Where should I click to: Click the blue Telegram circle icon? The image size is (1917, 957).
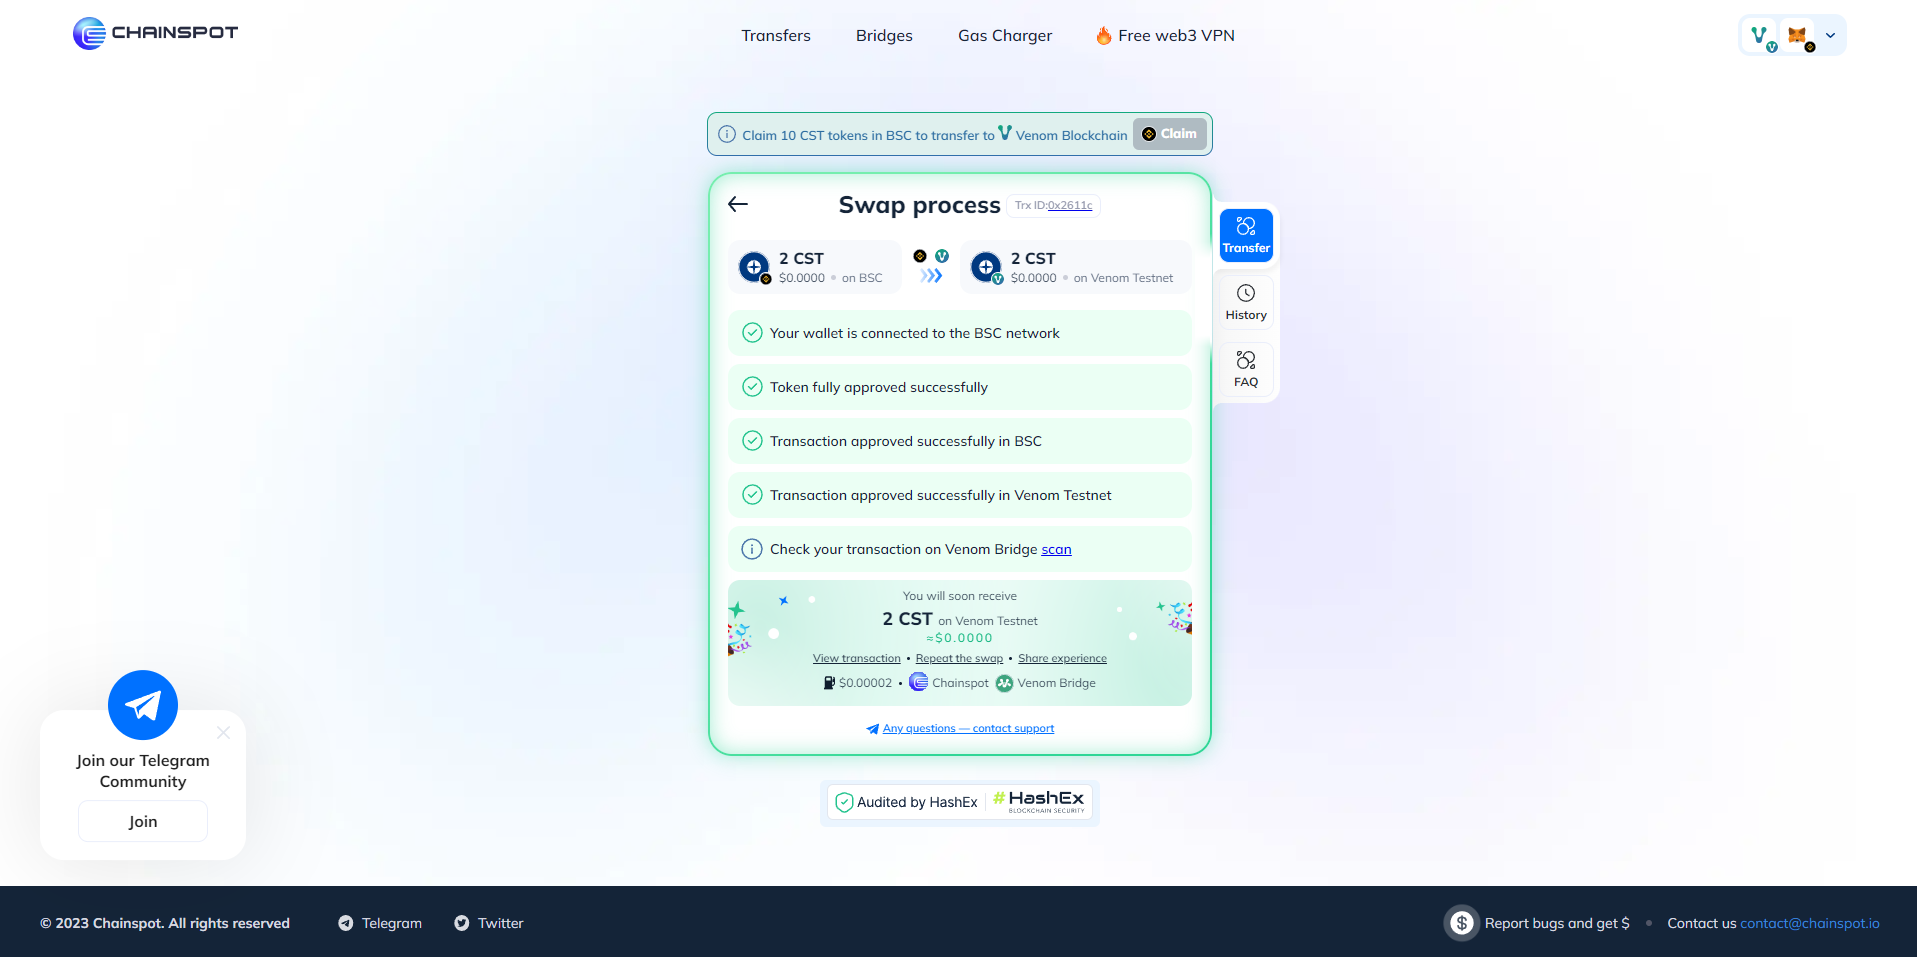pos(143,705)
